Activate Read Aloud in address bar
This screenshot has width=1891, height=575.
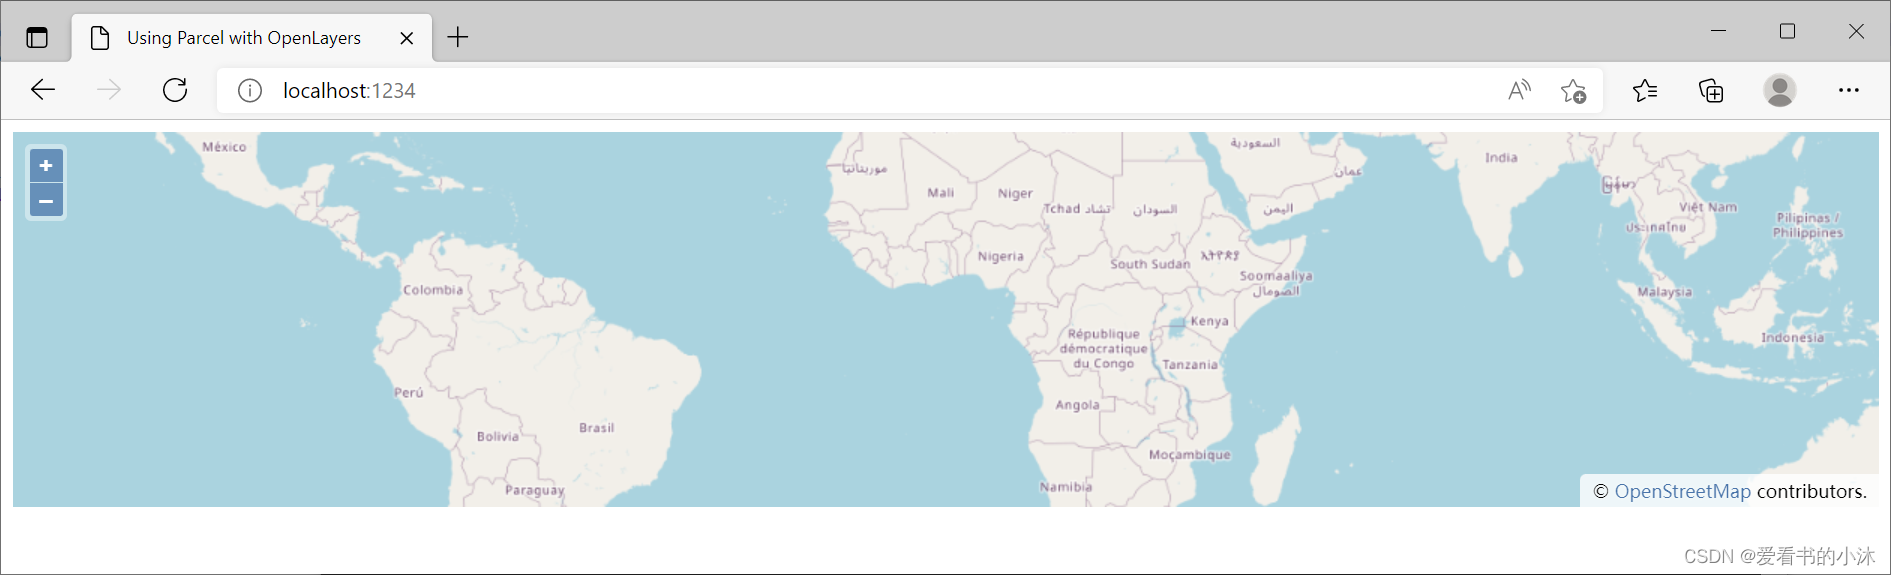(x=1519, y=91)
